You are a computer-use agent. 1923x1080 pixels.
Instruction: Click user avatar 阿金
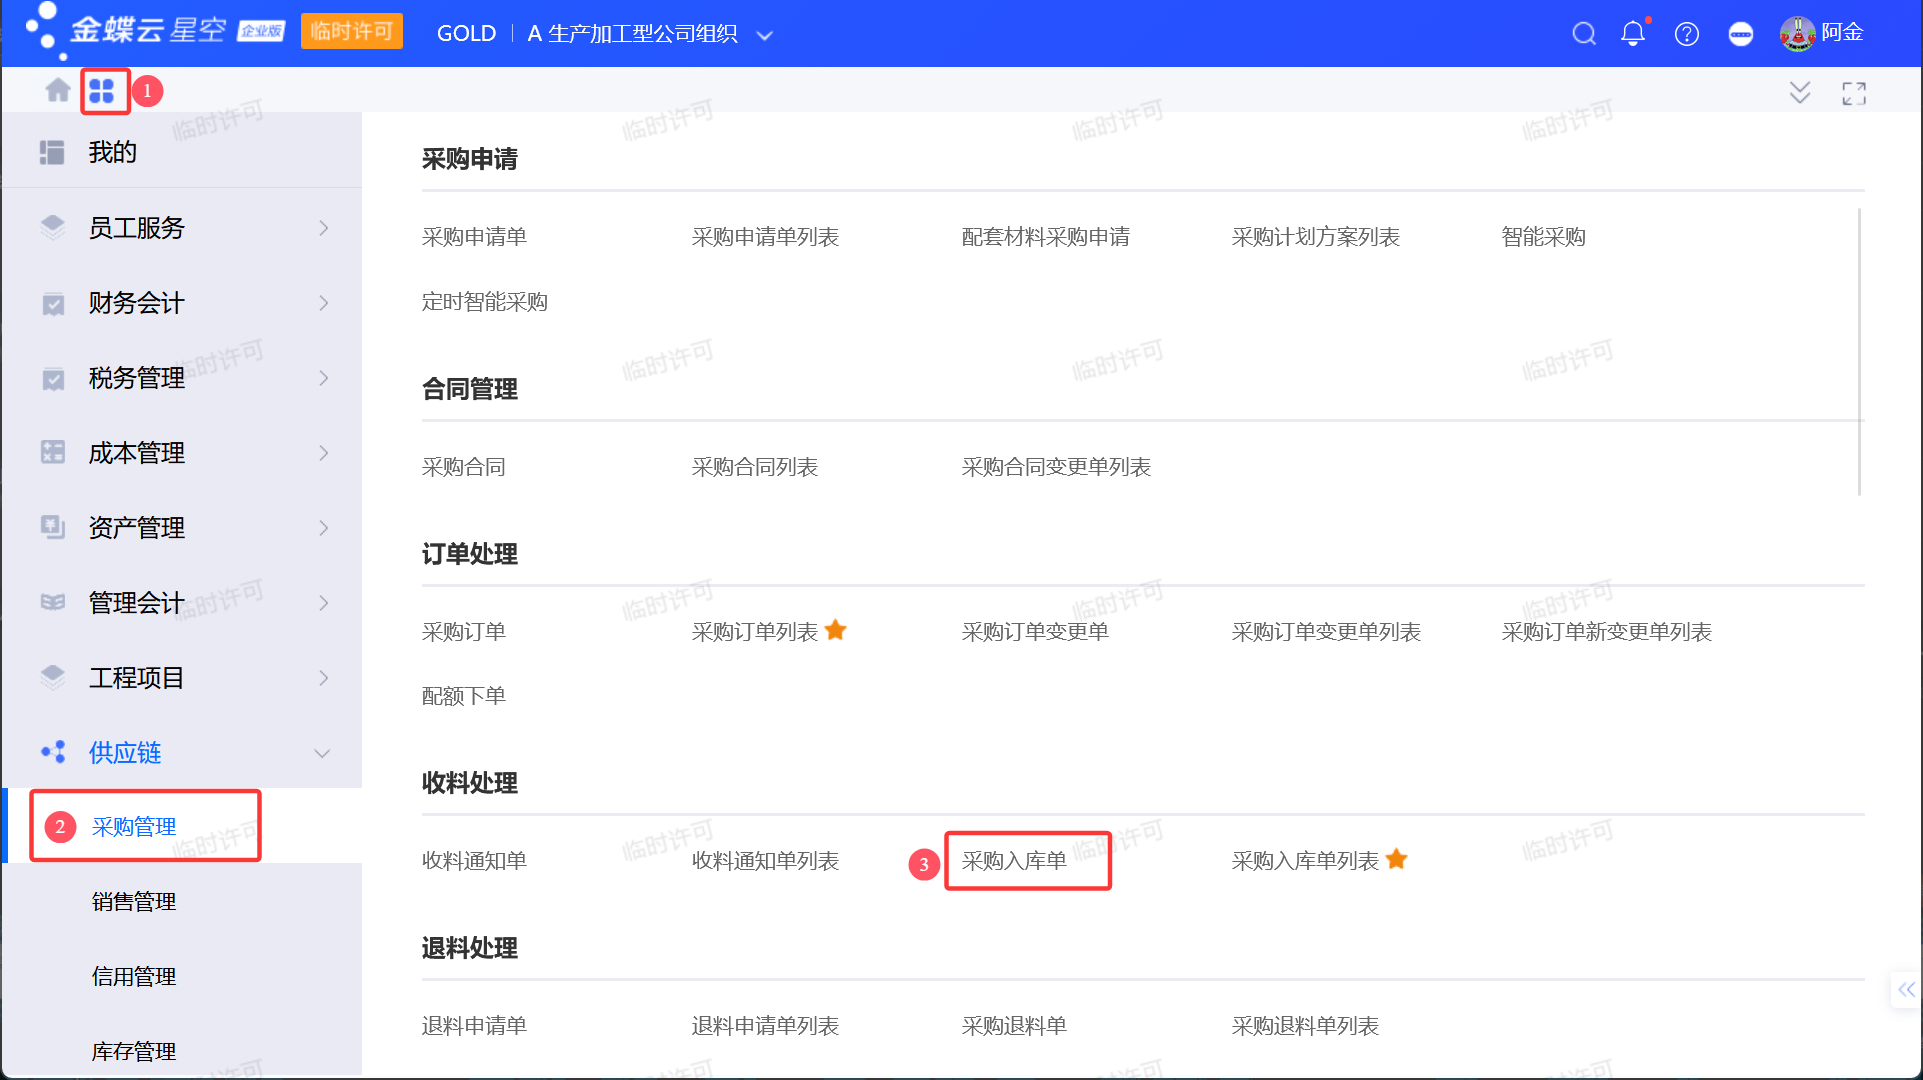tap(1797, 34)
